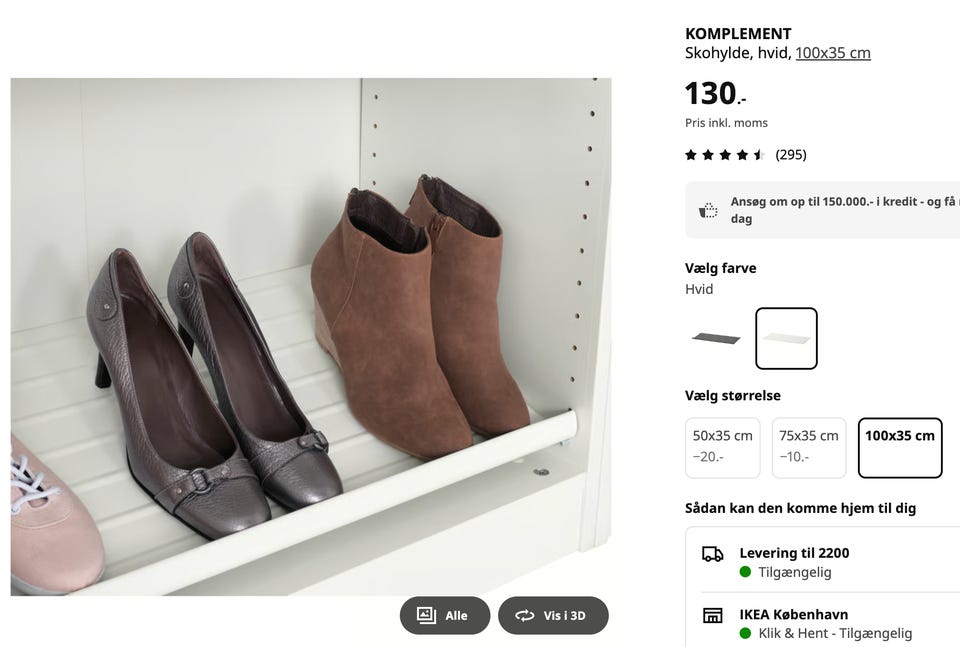Click the review count (295)

[790, 155]
